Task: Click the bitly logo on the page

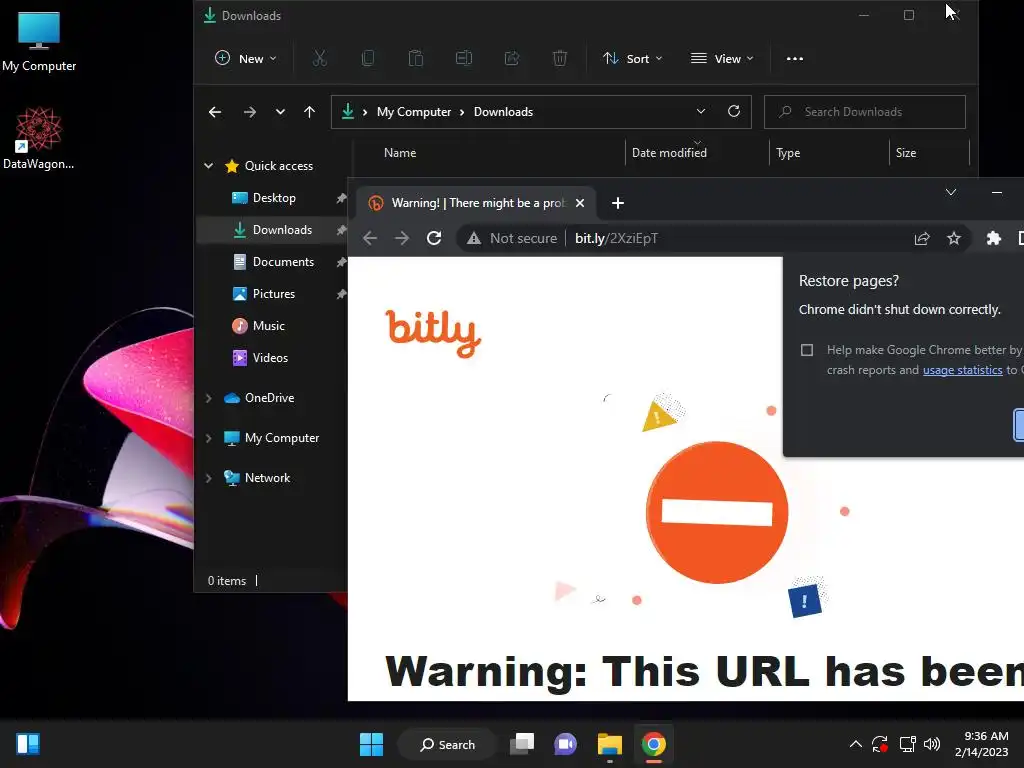Action: tap(433, 333)
